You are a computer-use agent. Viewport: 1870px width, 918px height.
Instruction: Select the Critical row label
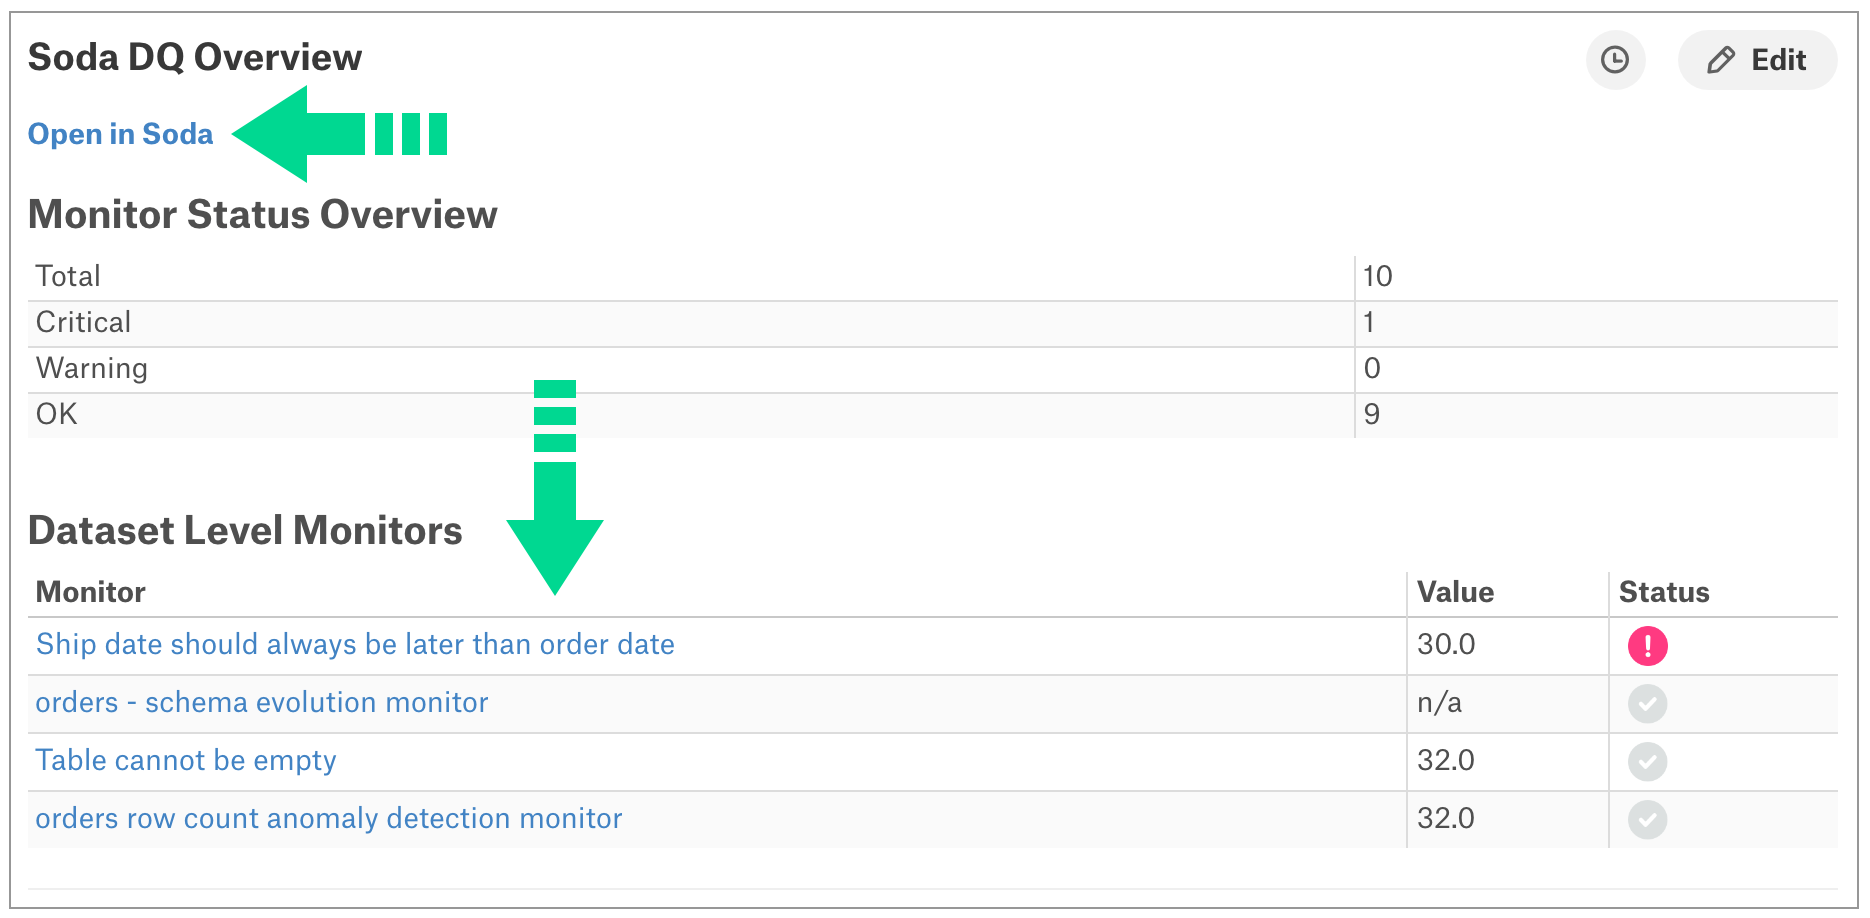pyautogui.click(x=84, y=322)
